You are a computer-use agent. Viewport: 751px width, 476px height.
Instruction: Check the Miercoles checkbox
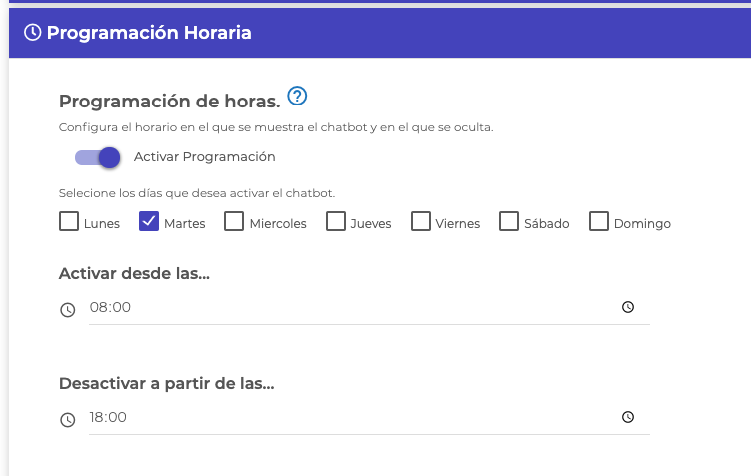pos(234,221)
